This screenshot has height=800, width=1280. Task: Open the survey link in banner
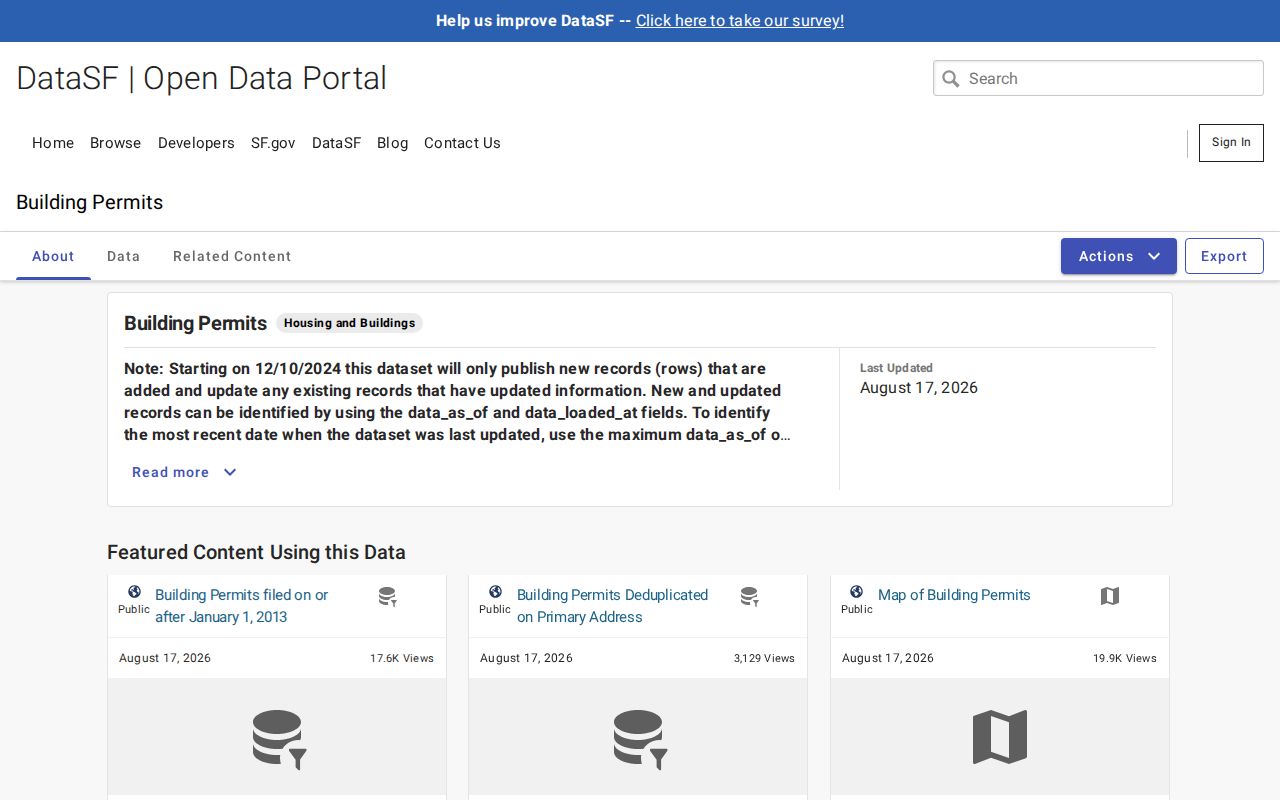(740, 20)
